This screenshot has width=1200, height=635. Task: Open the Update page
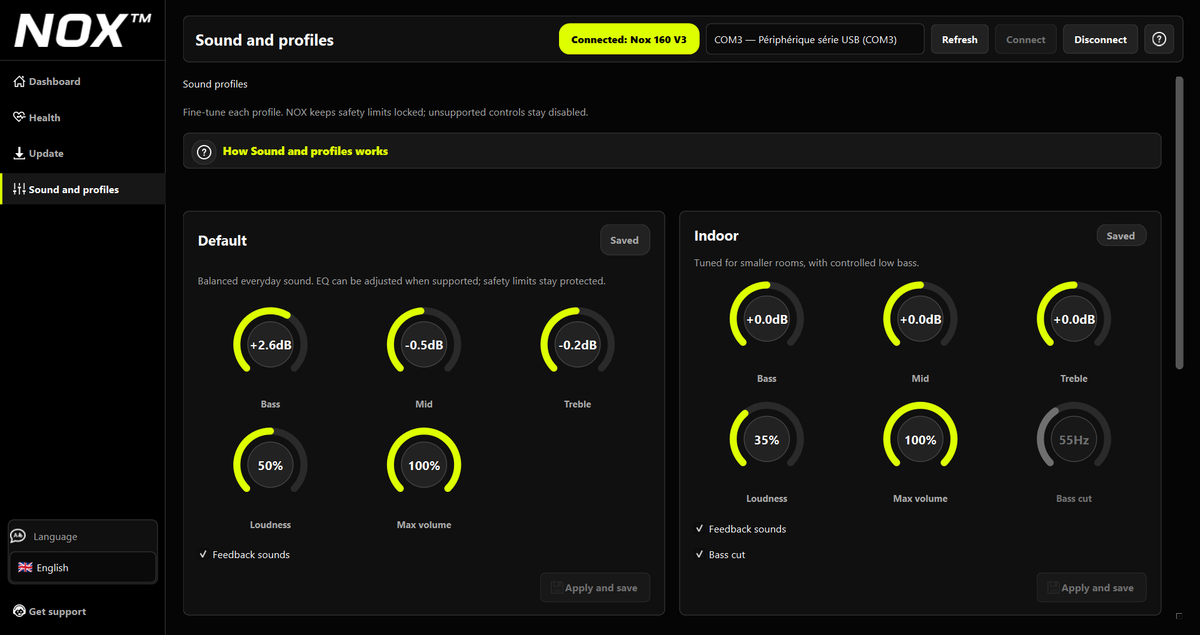(x=82, y=153)
